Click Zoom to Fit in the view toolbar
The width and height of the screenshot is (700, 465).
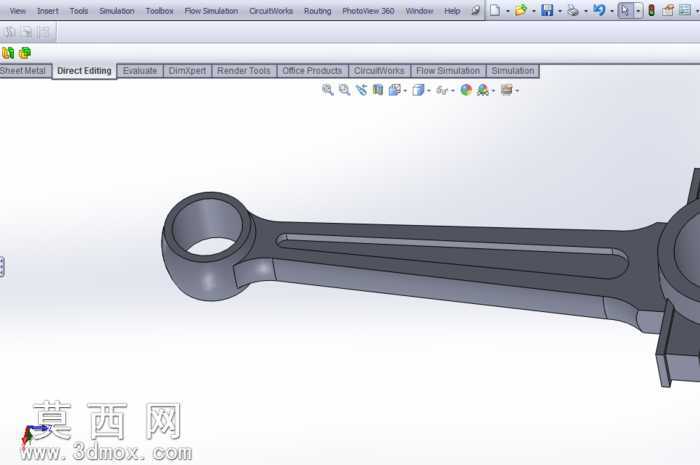click(x=327, y=90)
